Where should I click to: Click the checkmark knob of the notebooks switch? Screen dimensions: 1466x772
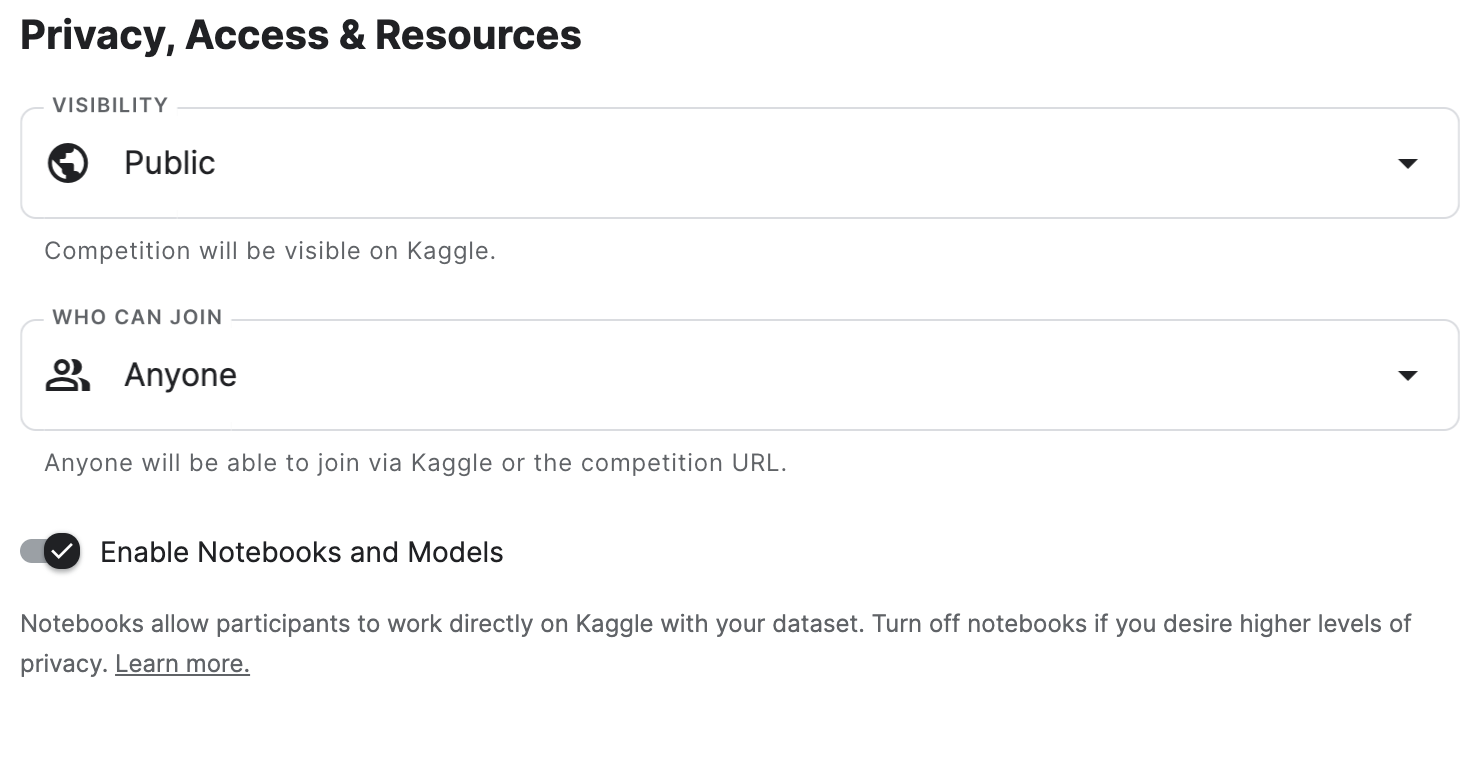coord(62,551)
